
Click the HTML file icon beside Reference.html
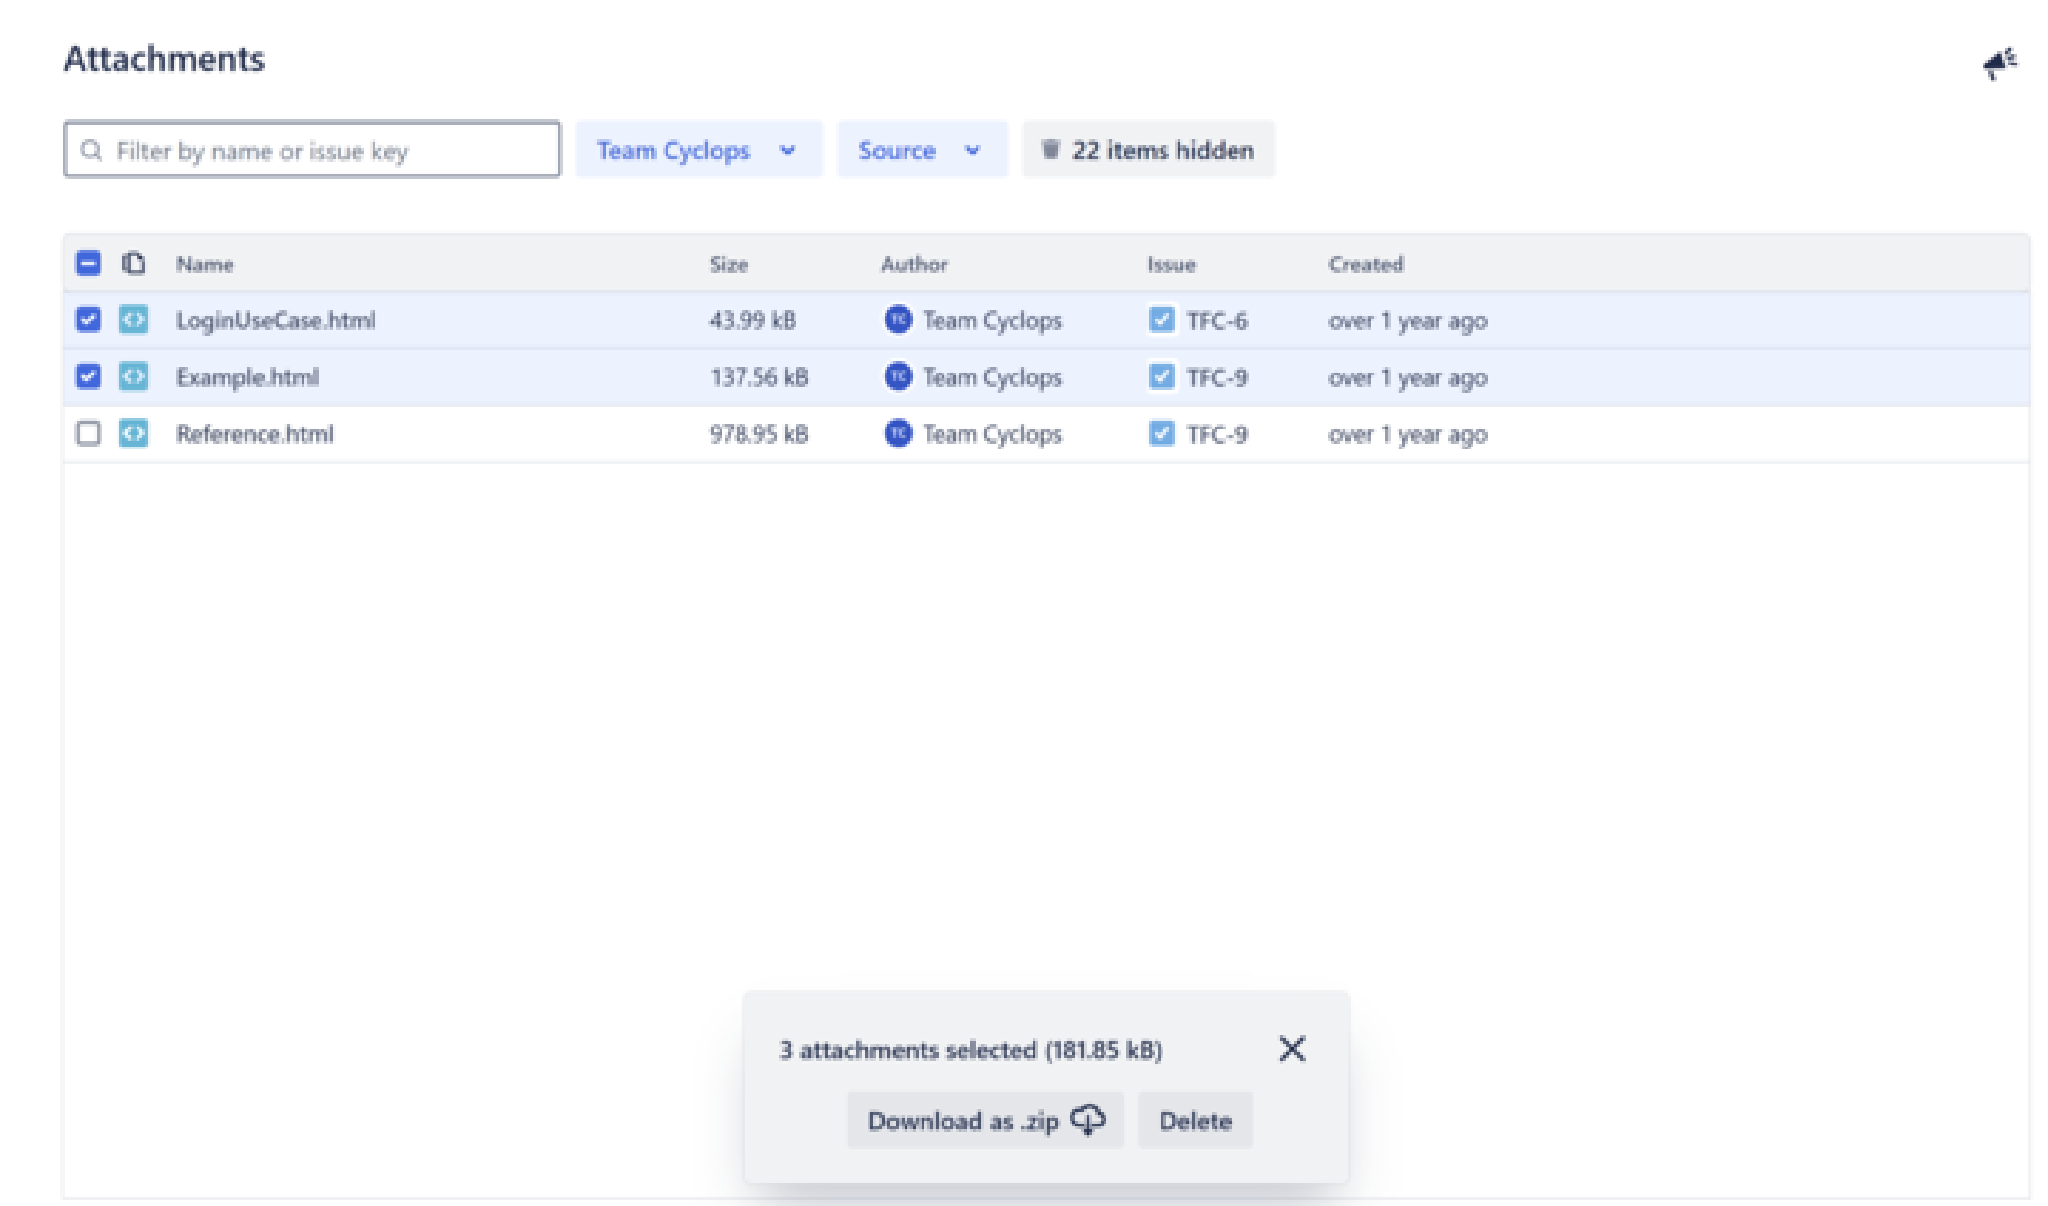(133, 434)
